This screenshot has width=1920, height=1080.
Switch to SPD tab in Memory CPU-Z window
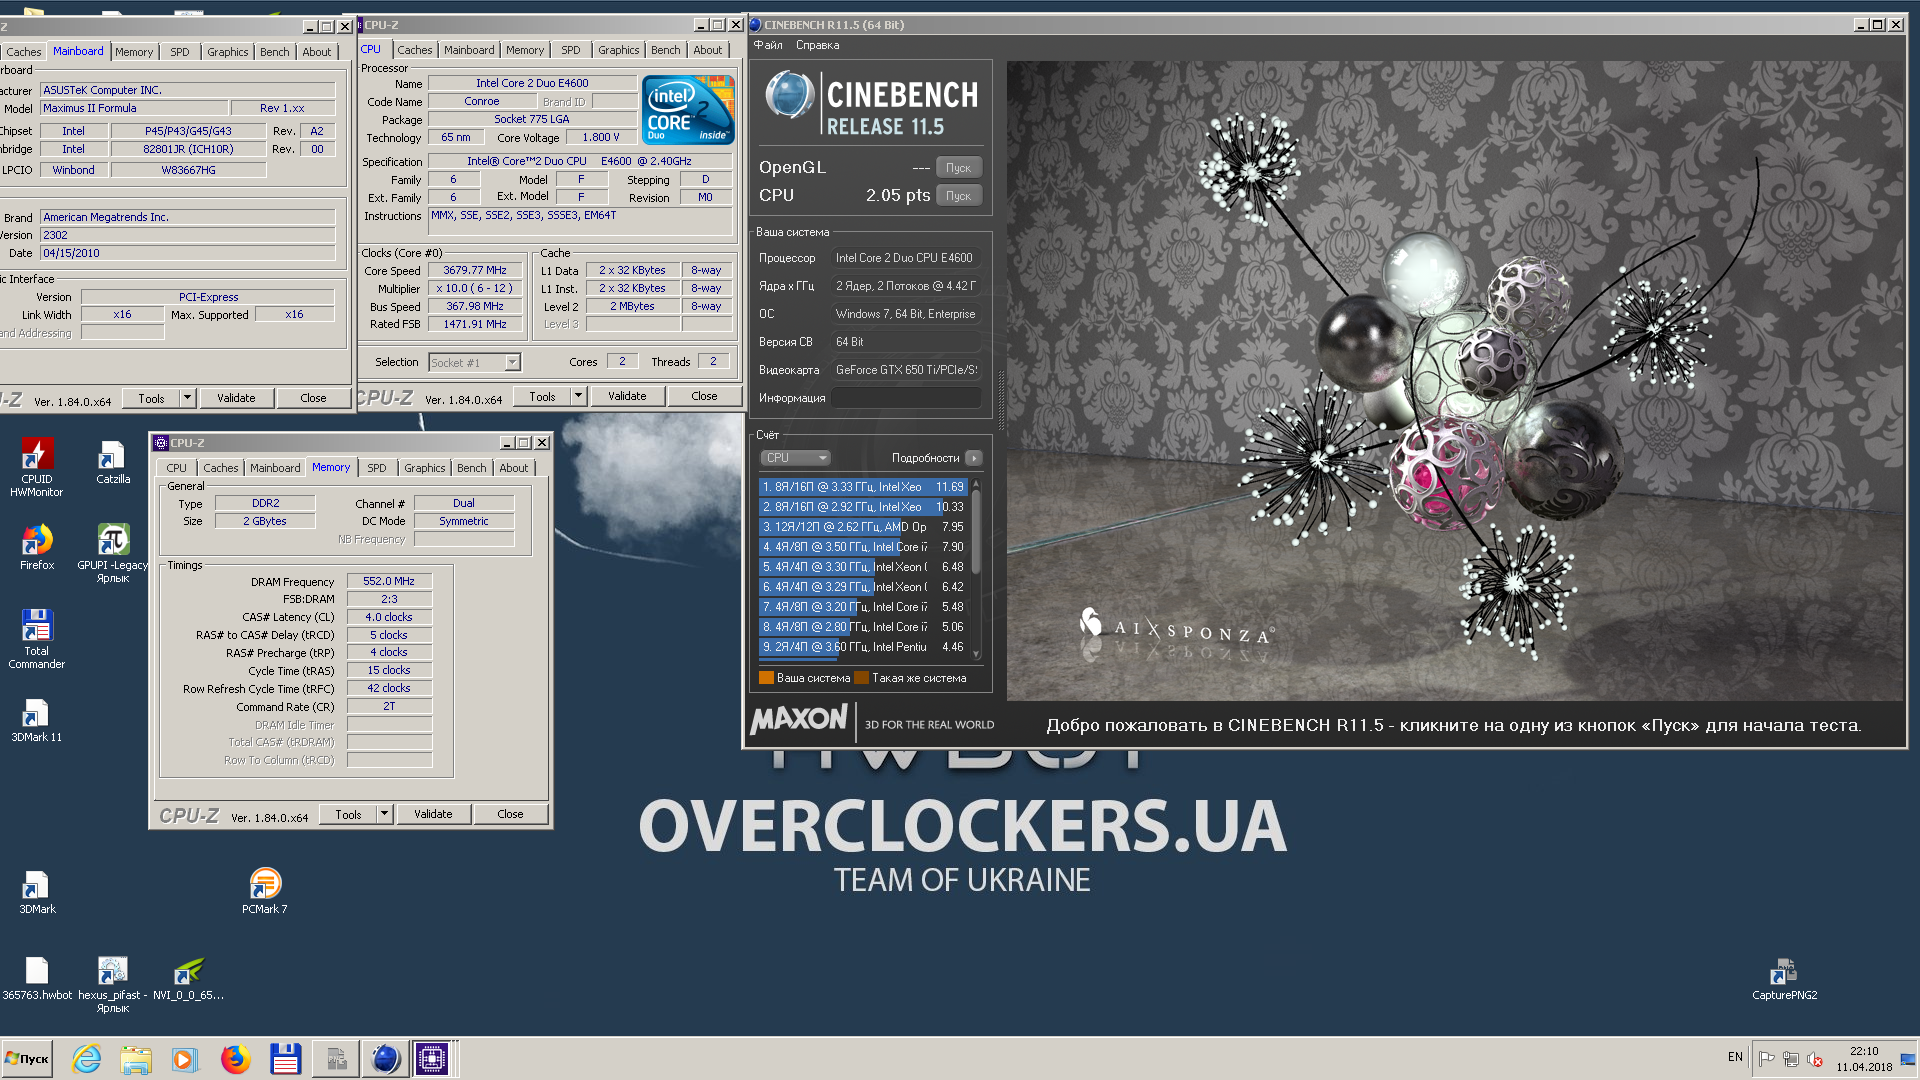[377, 468]
